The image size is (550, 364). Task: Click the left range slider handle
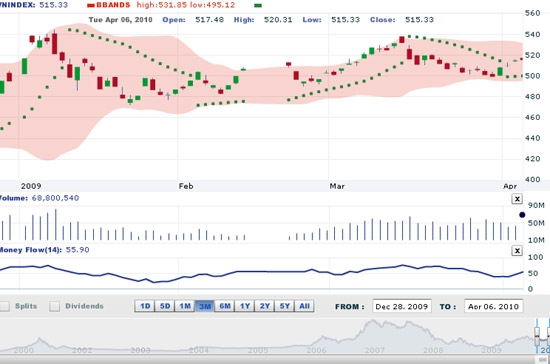[x=537, y=336]
